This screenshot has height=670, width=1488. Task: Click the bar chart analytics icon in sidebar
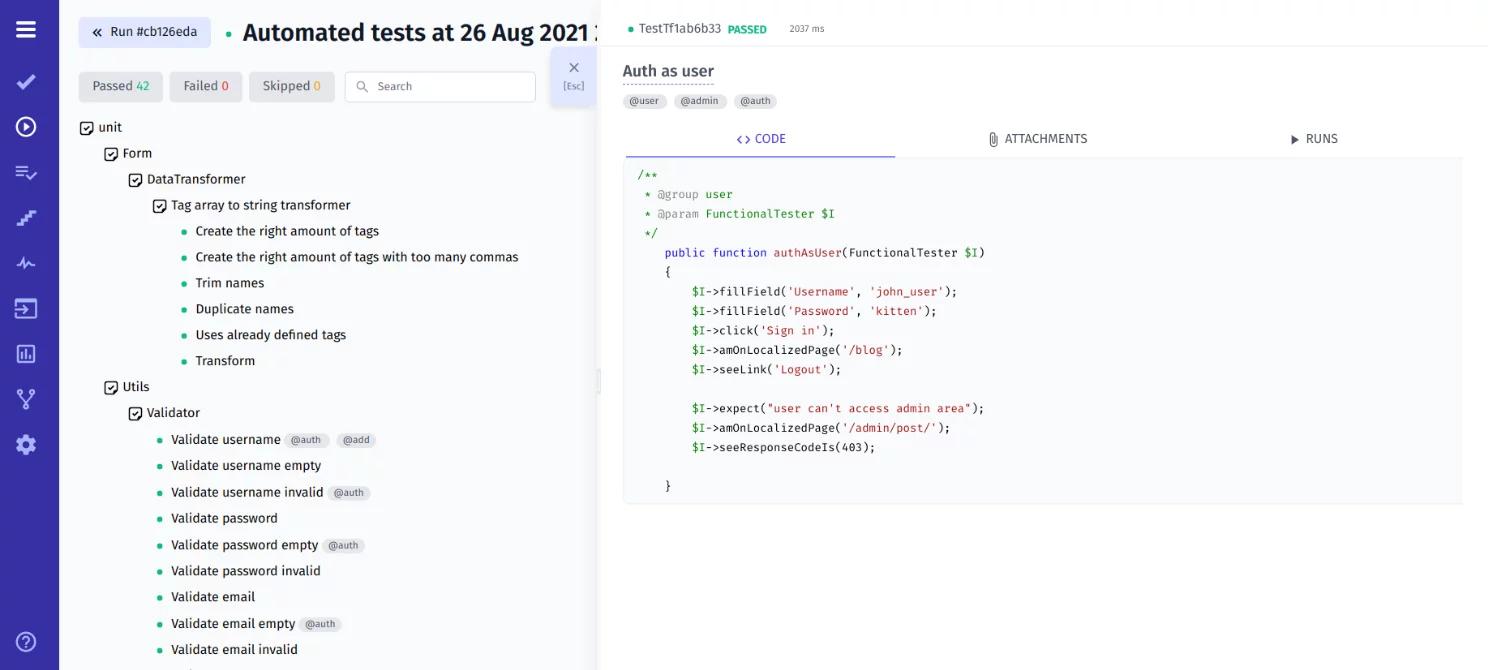pos(26,354)
